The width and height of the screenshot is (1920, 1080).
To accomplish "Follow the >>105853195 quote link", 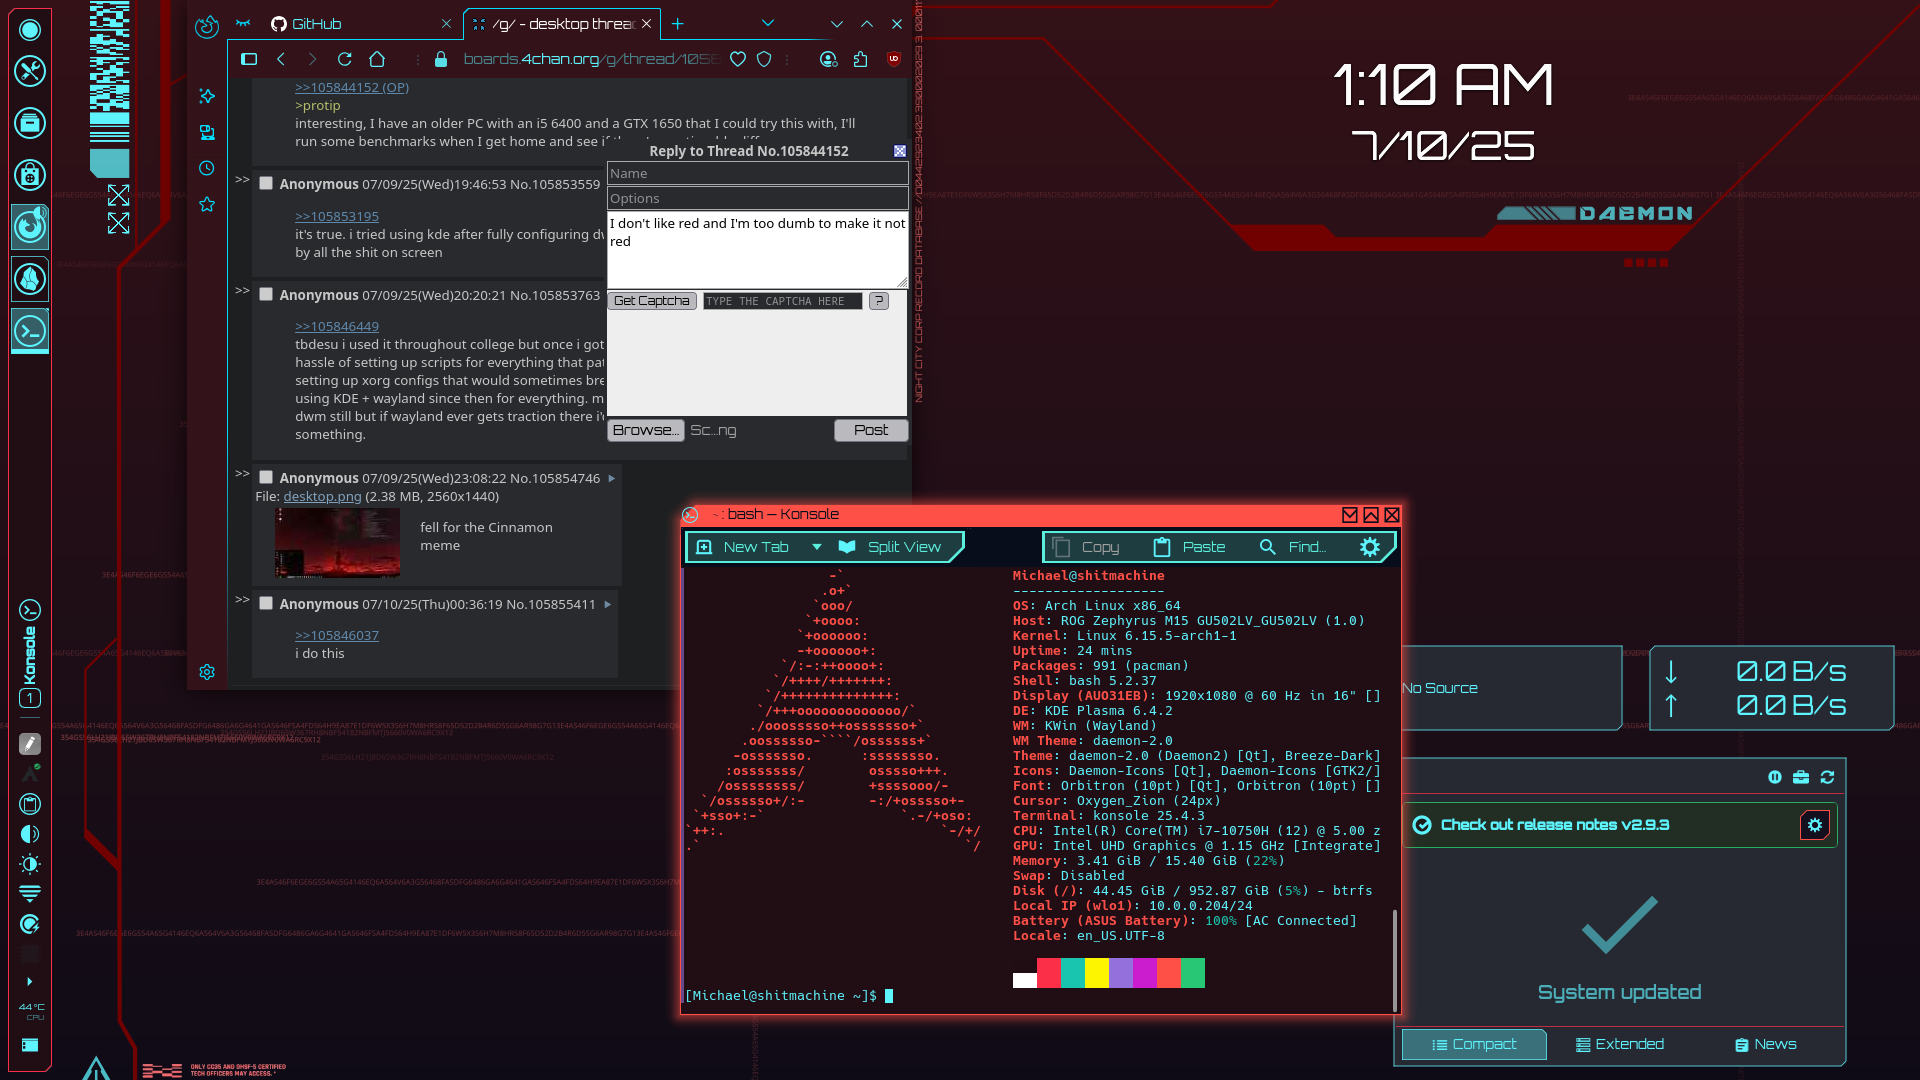I will (x=337, y=216).
